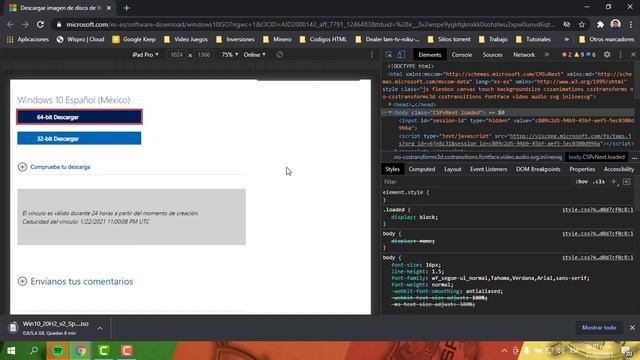Image resolution: width=640 pixels, height=360 pixels.
Task: Open the iPad Pro device dropdown
Action: [x=145, y=55]
